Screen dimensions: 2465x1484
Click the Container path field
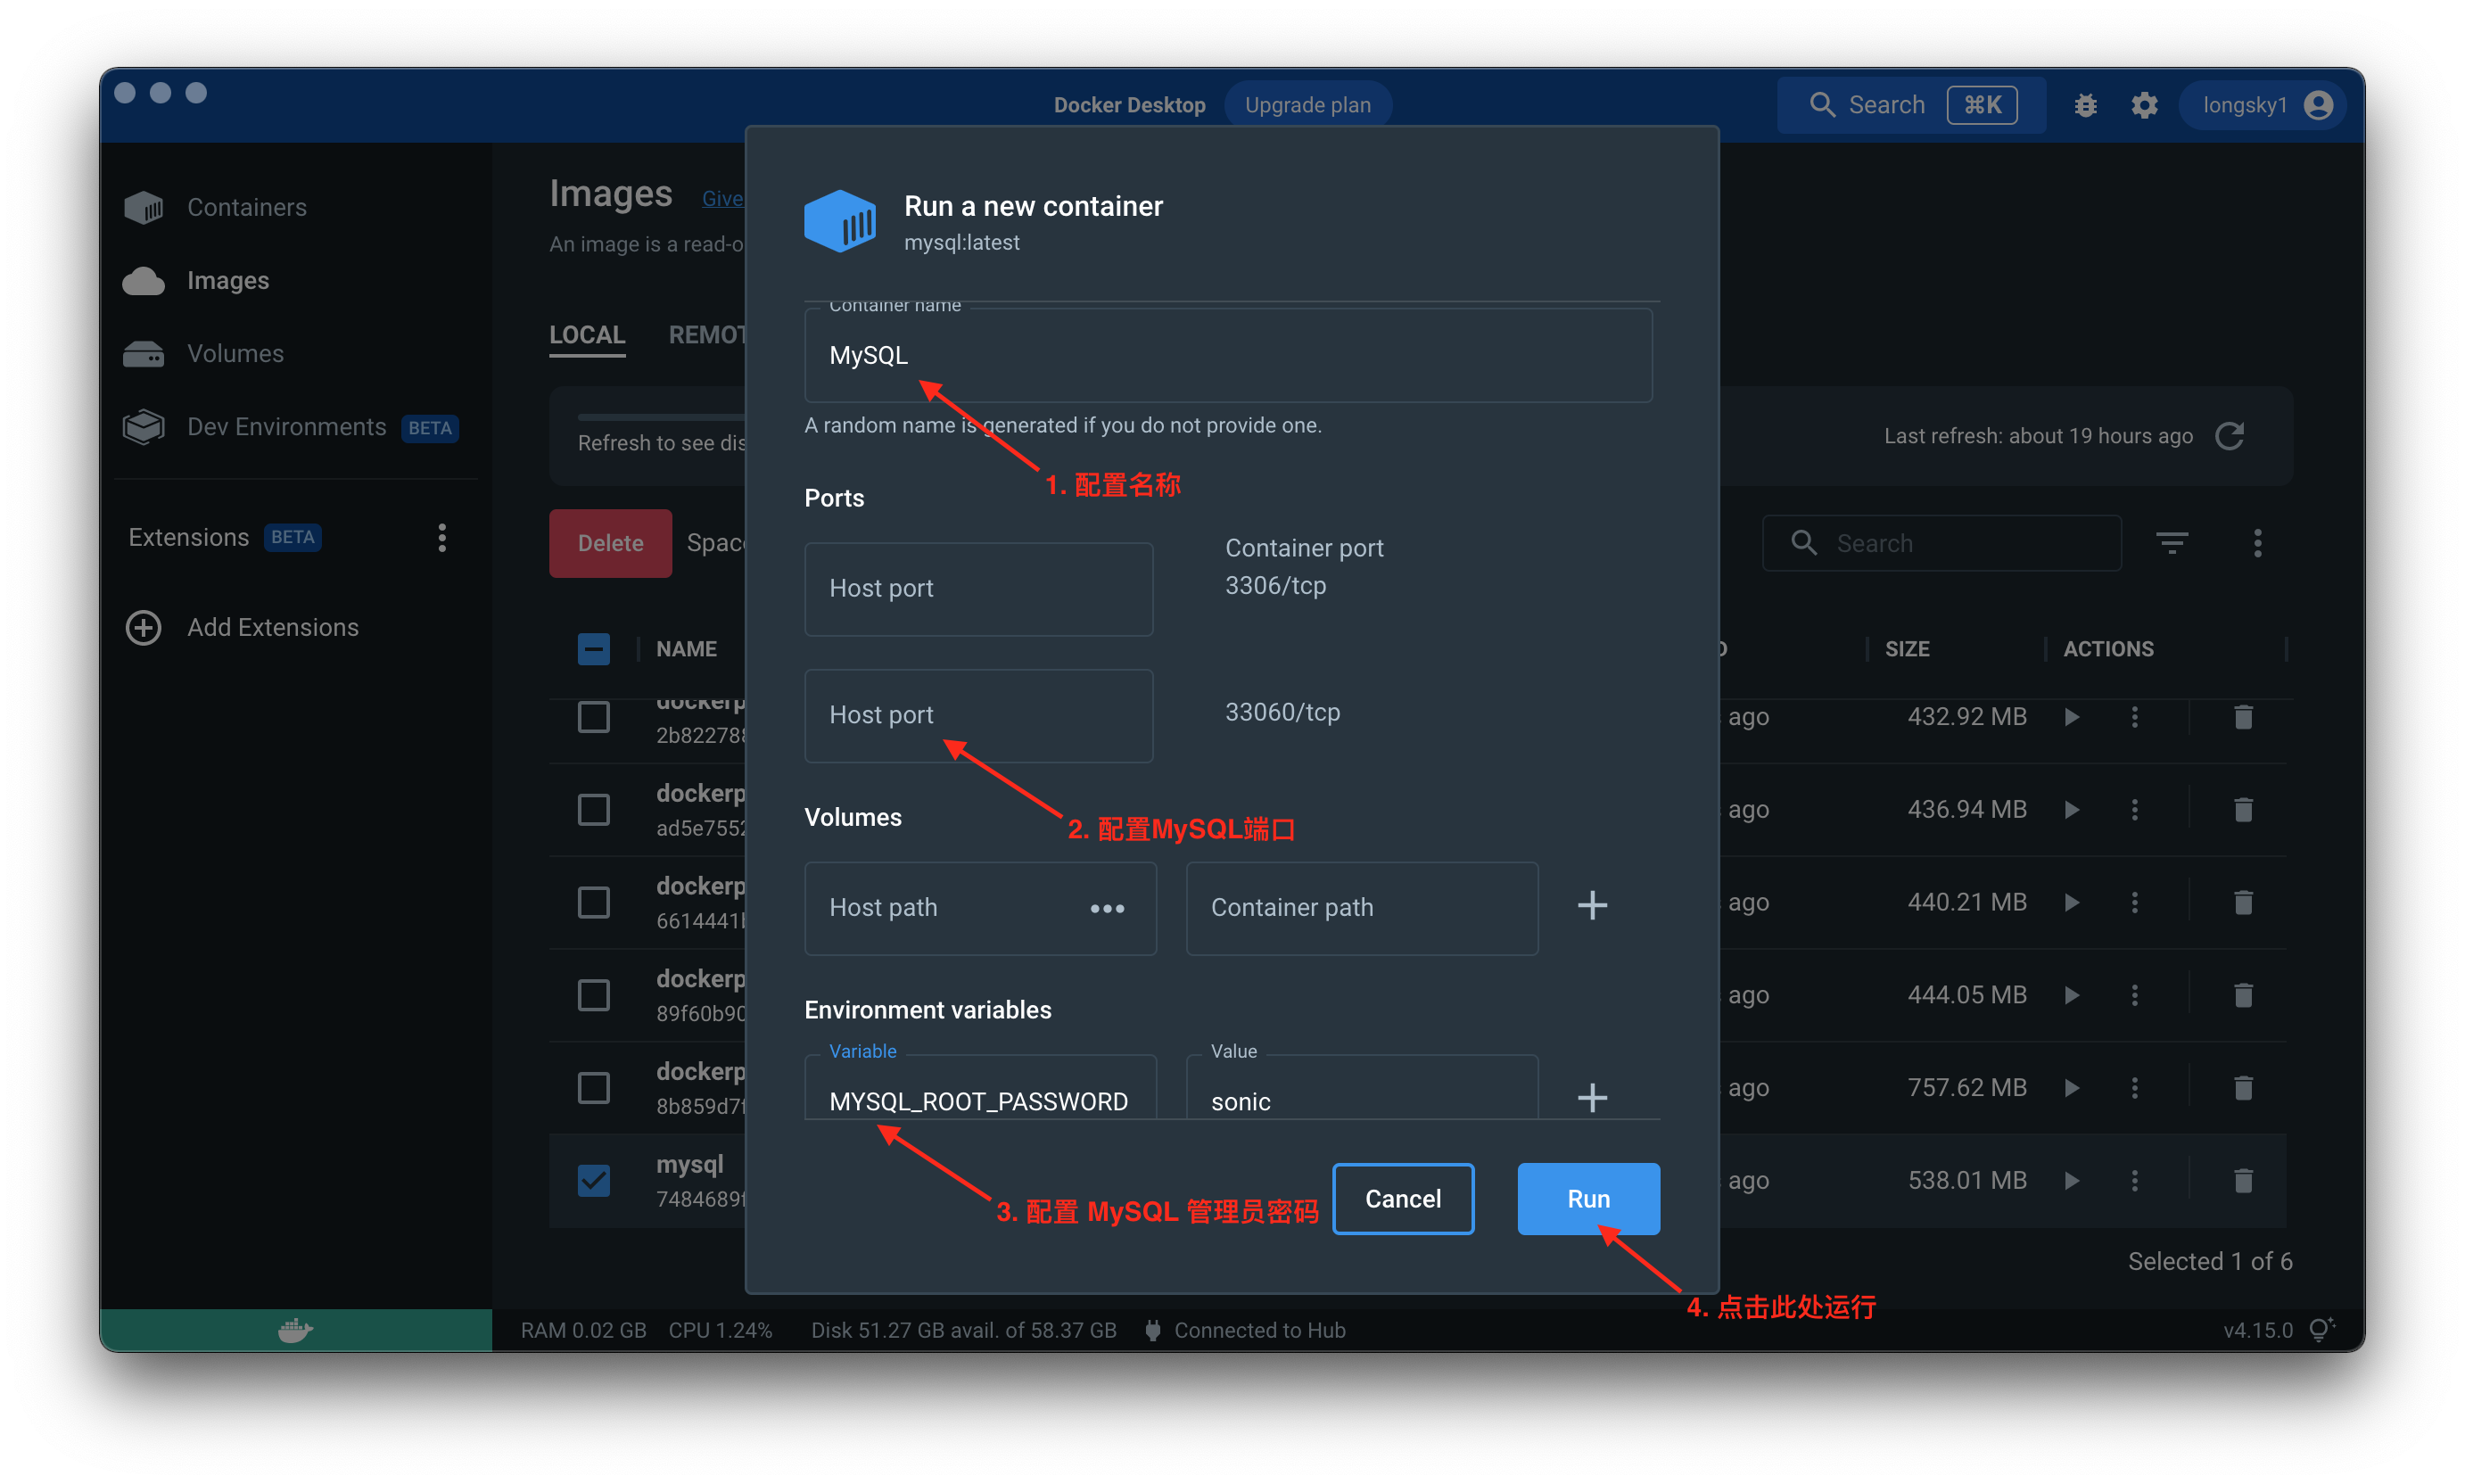click(1362, 908)
